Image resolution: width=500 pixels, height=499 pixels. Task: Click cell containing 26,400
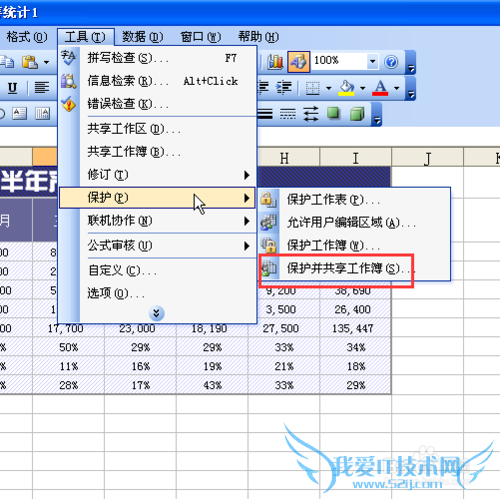[x=355, y=309]
